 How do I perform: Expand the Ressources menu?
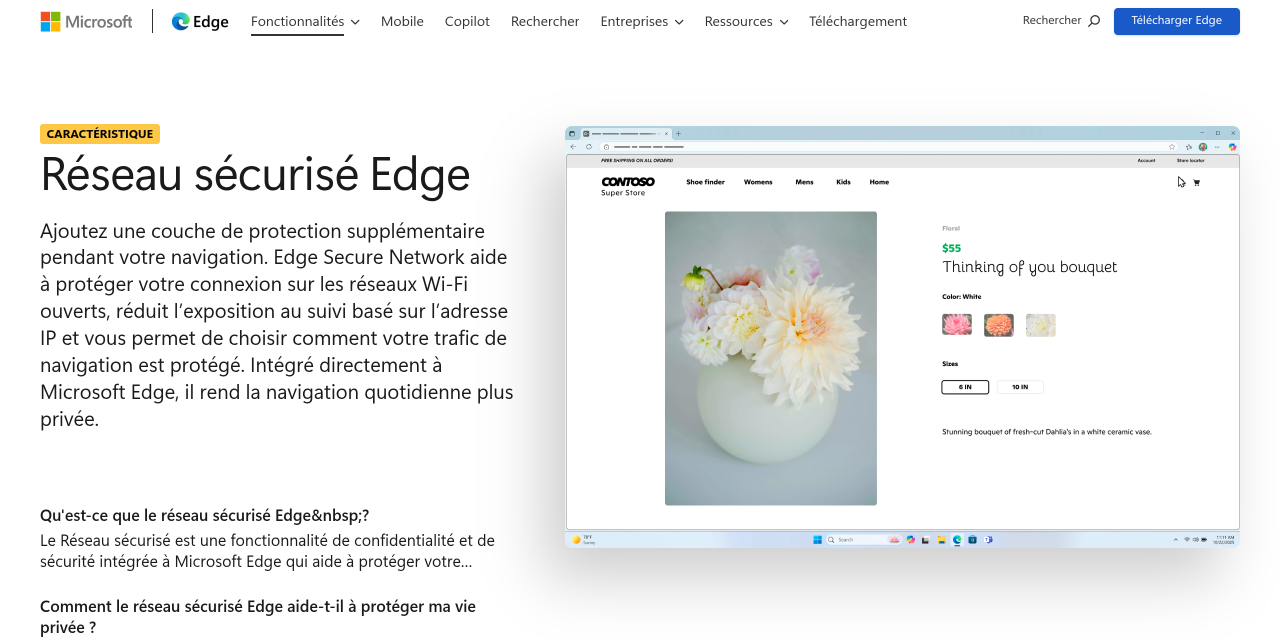[746, 21]
